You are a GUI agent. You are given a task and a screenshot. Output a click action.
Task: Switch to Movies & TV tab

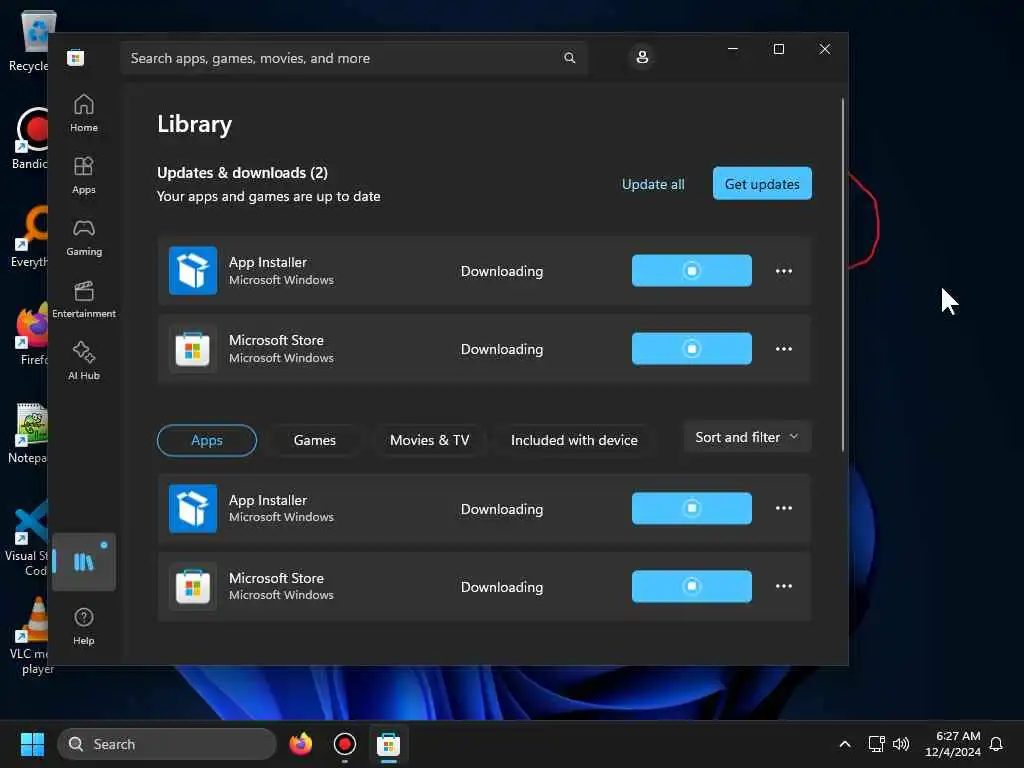click(429, 440)
